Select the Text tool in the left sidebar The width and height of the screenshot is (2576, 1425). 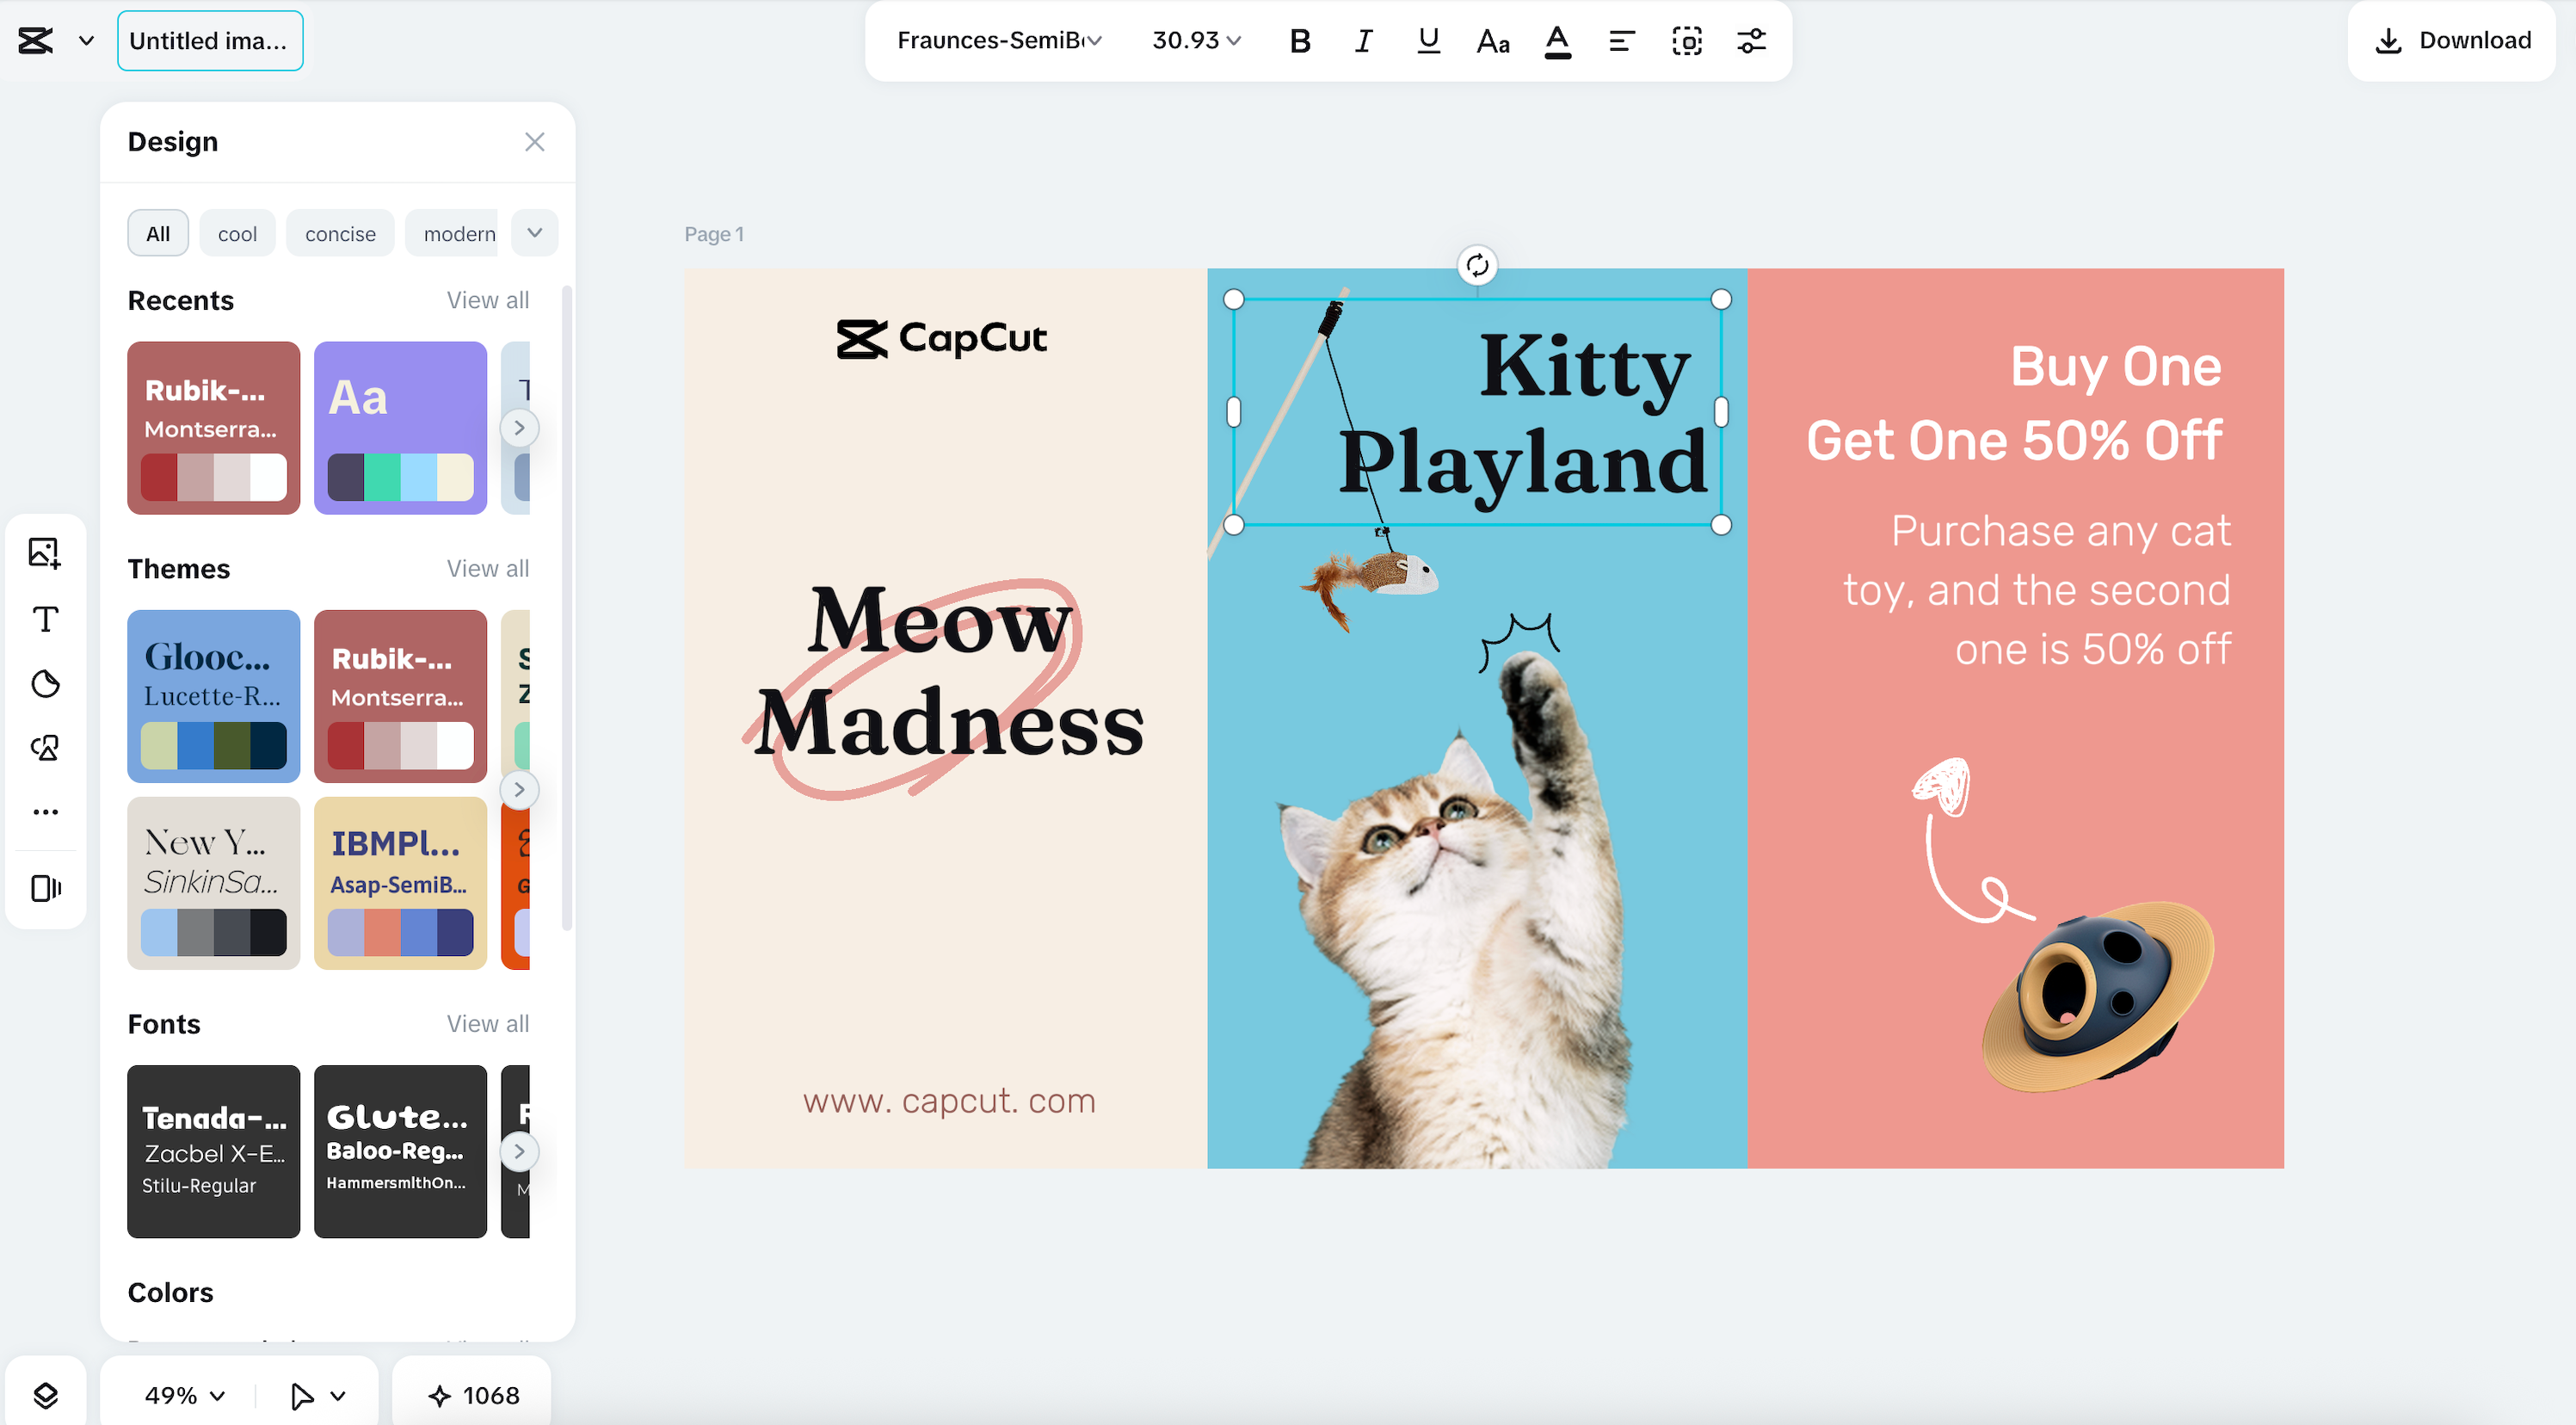tap(45, 619)
